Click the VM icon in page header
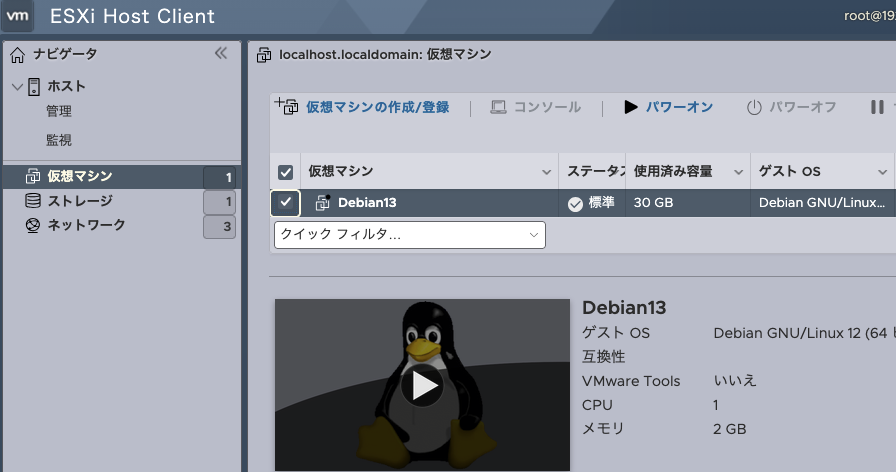The image size is (896, 472). click(x=264, y=55)
